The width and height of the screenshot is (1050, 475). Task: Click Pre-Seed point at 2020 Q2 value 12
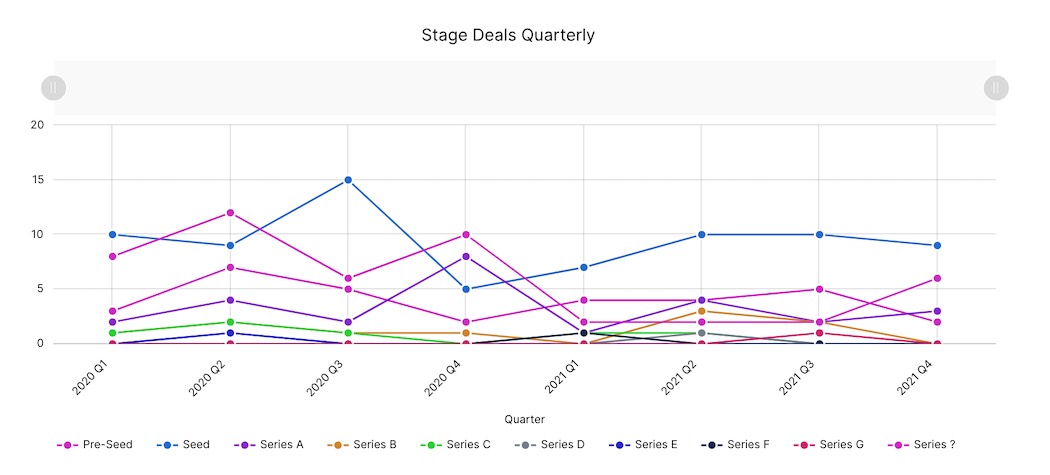pos(230,213)
